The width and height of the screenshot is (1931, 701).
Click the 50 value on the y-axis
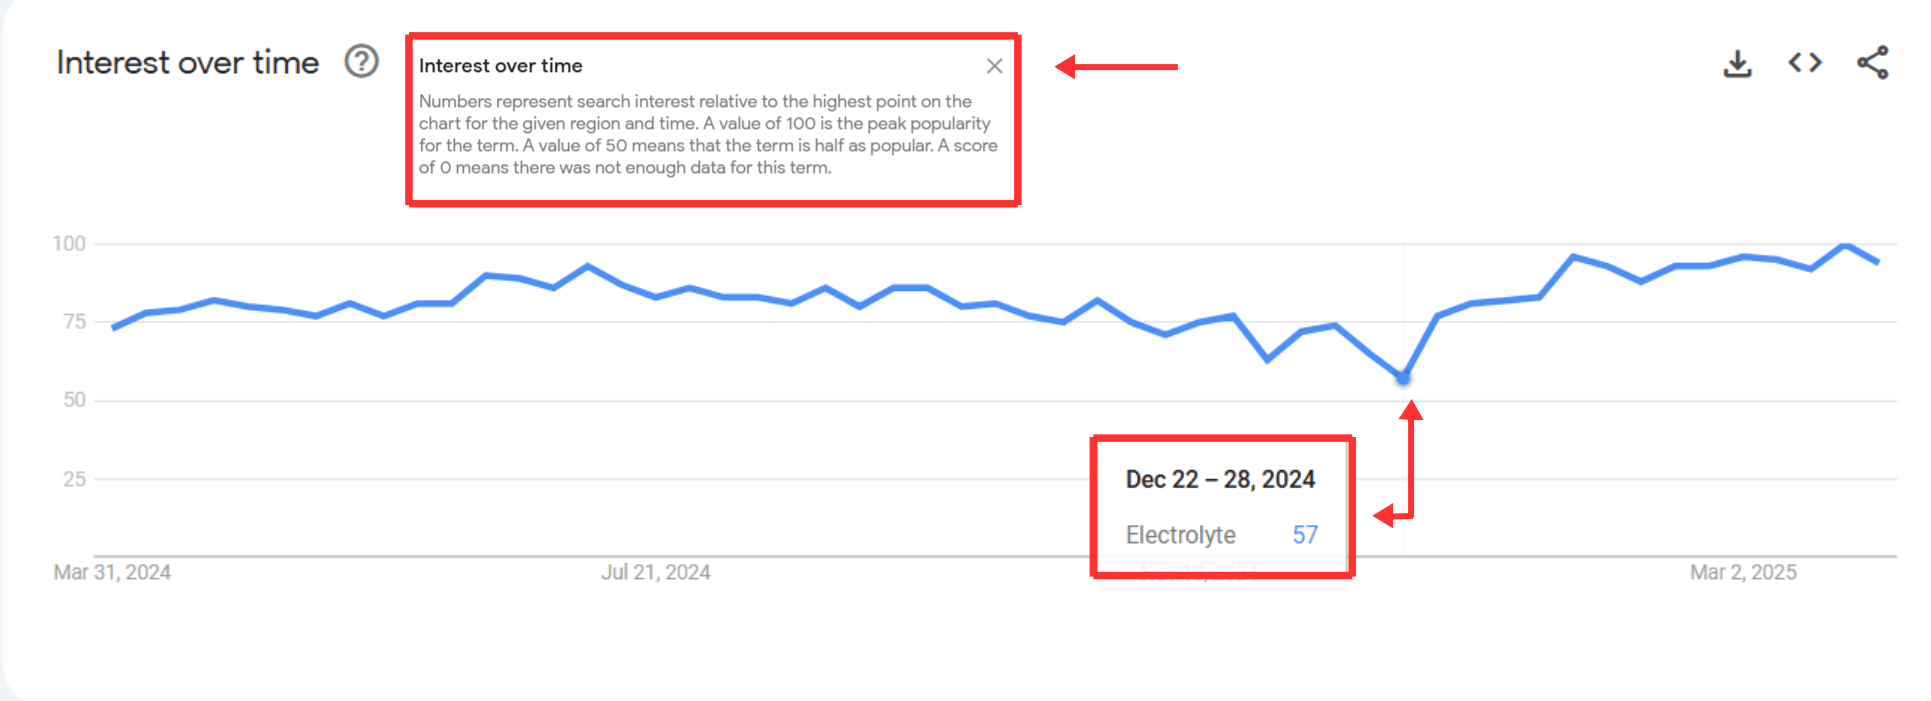pyautogui.click(x=74, y=400)
